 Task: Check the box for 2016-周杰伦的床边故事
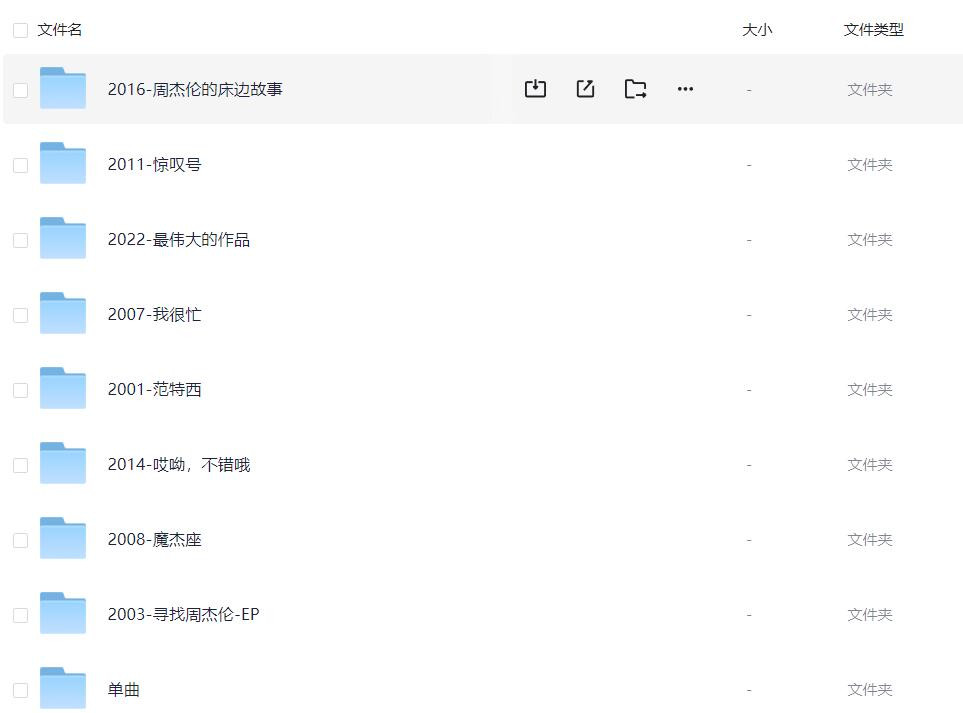tap(20, 90)
